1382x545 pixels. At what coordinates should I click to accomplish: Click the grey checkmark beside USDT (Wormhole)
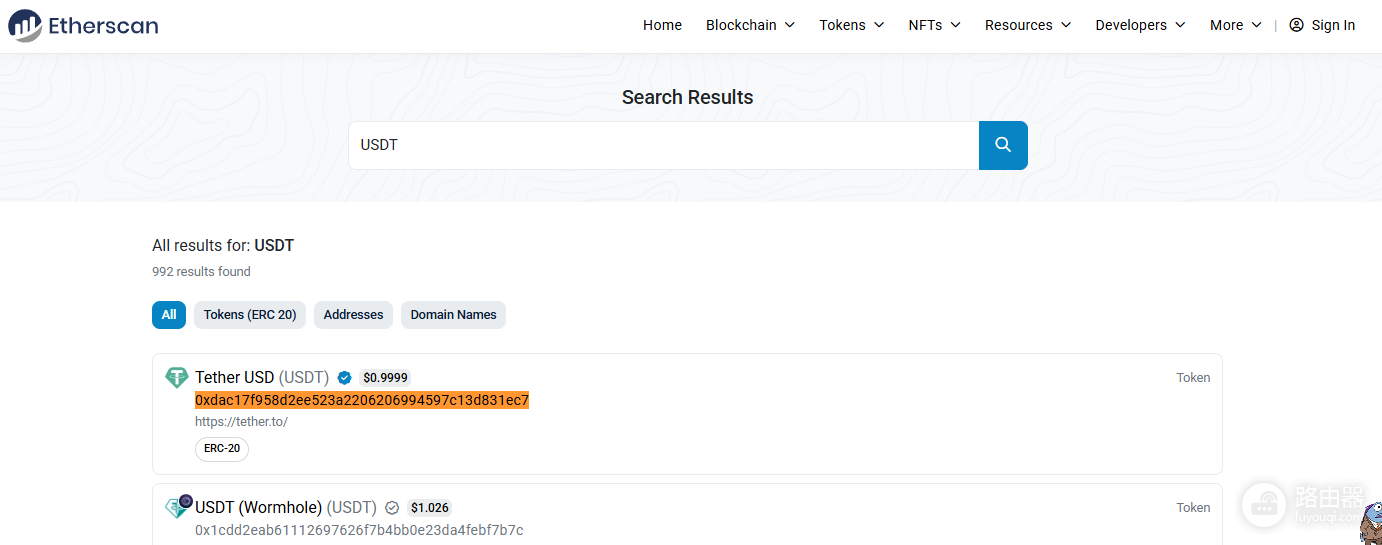[x=392, y=508]
